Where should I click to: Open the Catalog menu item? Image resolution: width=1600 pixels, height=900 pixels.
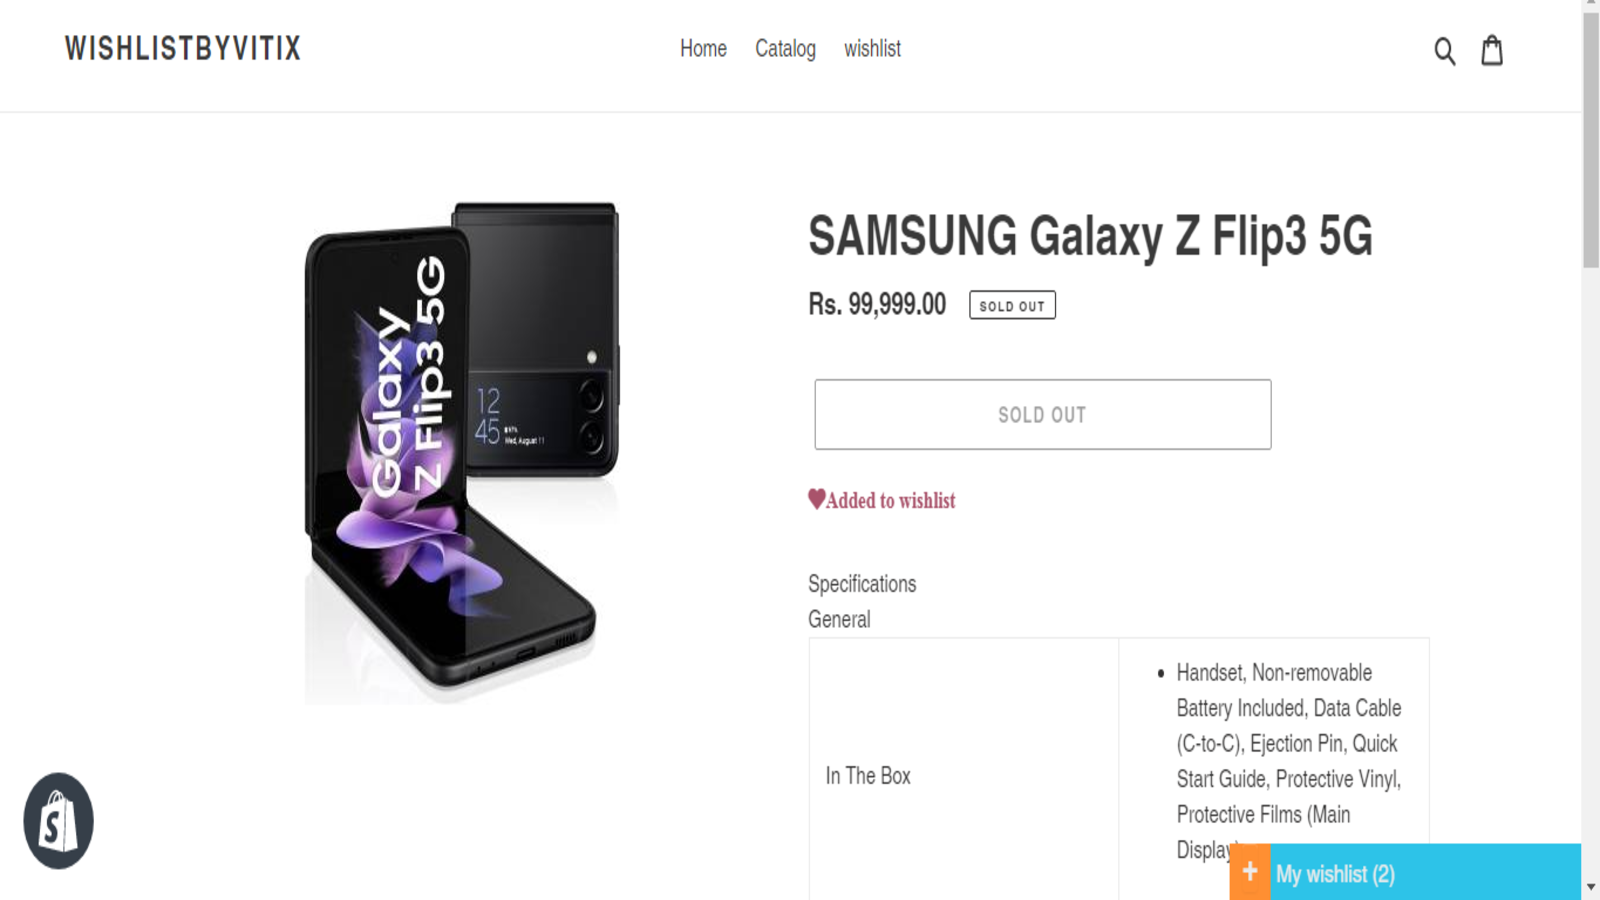(x=785, y=48)
